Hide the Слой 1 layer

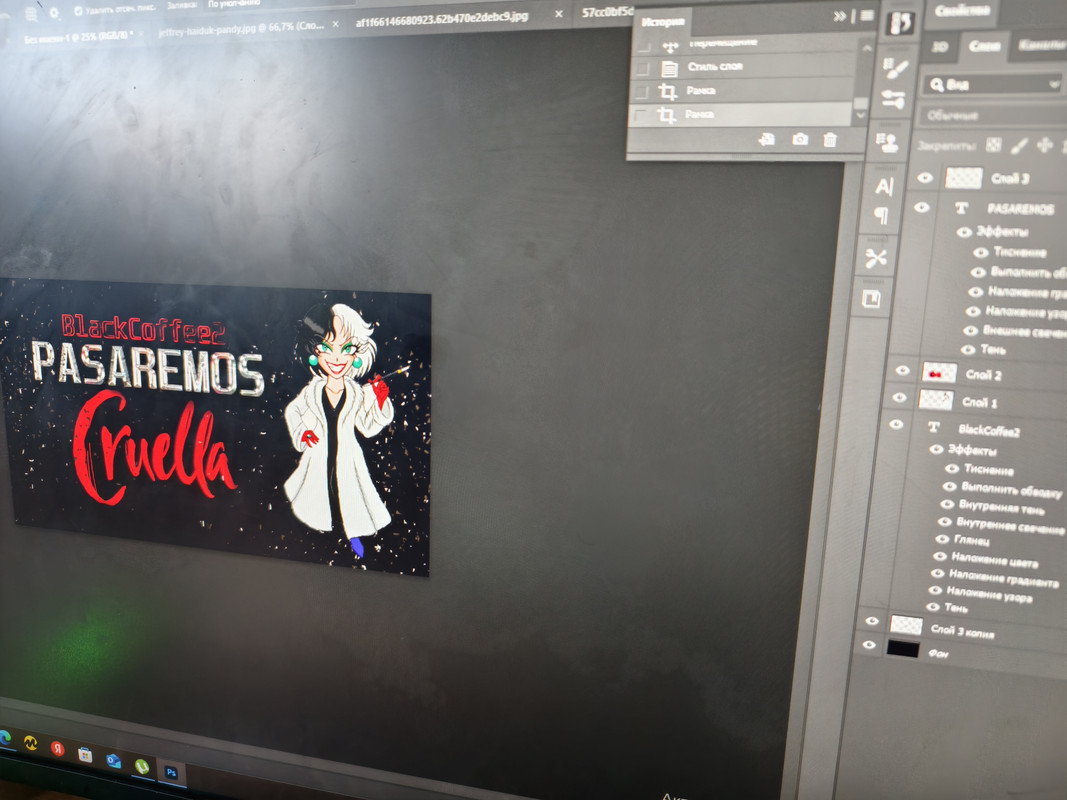[x=900, y=397]
